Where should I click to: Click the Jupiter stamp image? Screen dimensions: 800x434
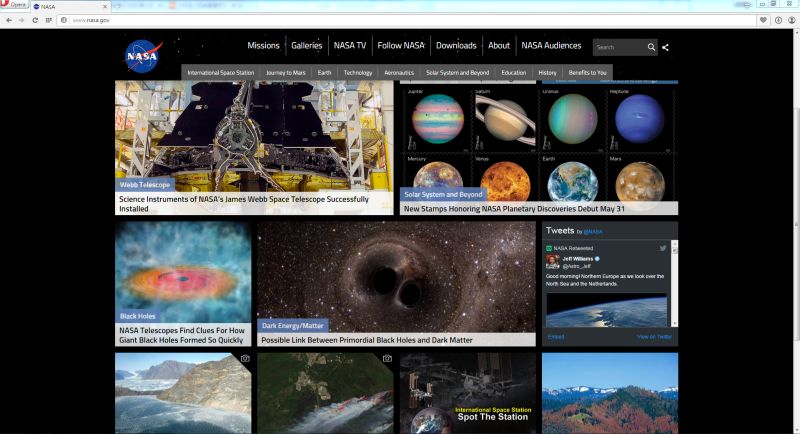click(x=438, y=119)
